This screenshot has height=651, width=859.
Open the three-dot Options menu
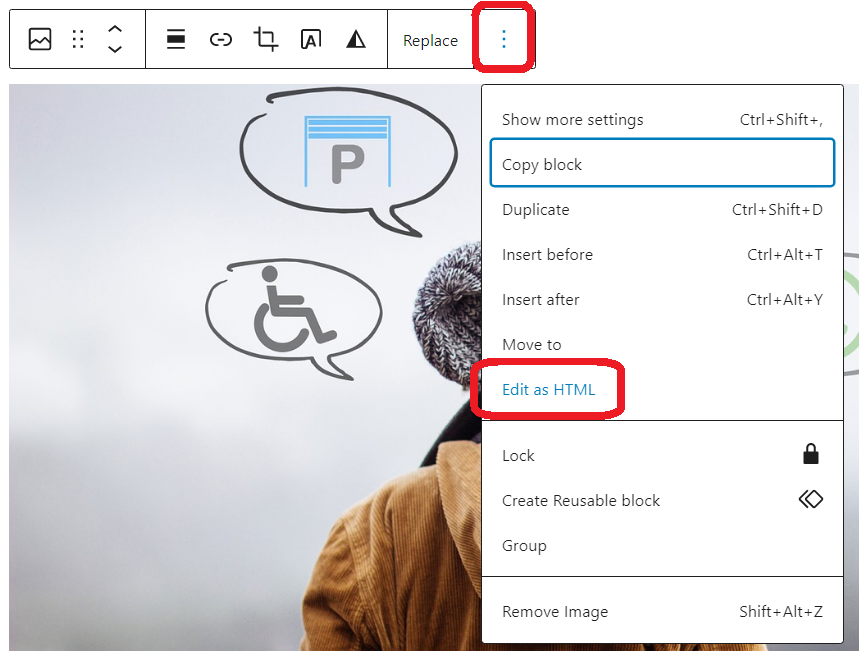503,39
